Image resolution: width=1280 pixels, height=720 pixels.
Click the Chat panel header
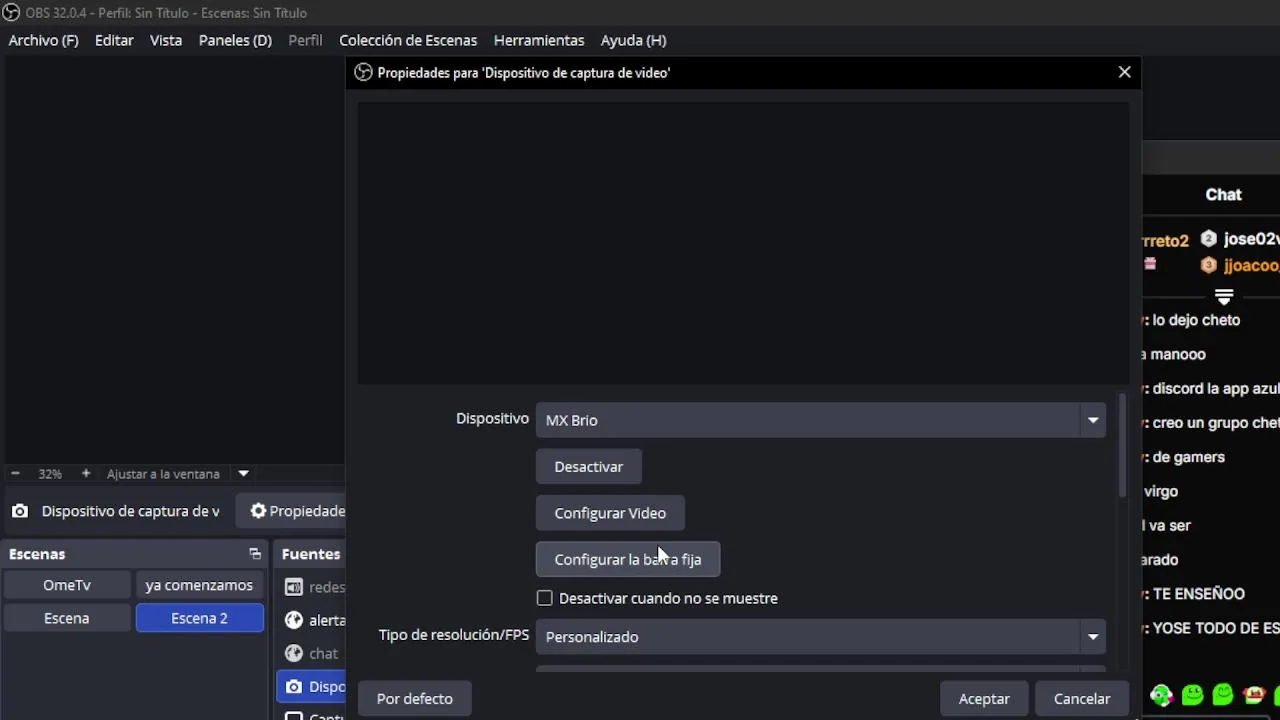tap(1223, 195)
